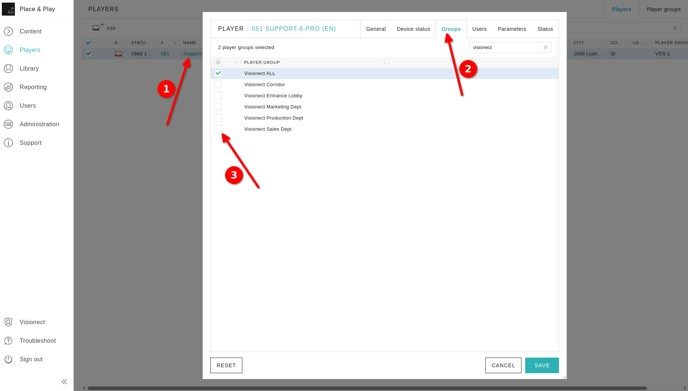Toggle the select-all player groups checkbox
The width and height of the screenshot is (688, 391).
[x=218, y=62]
